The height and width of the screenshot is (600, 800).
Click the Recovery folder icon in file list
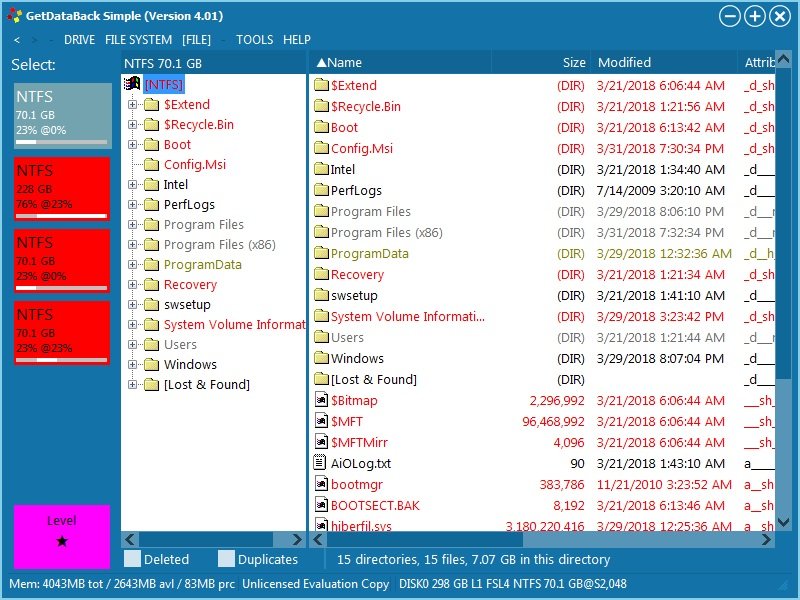[x=321, y=274]
